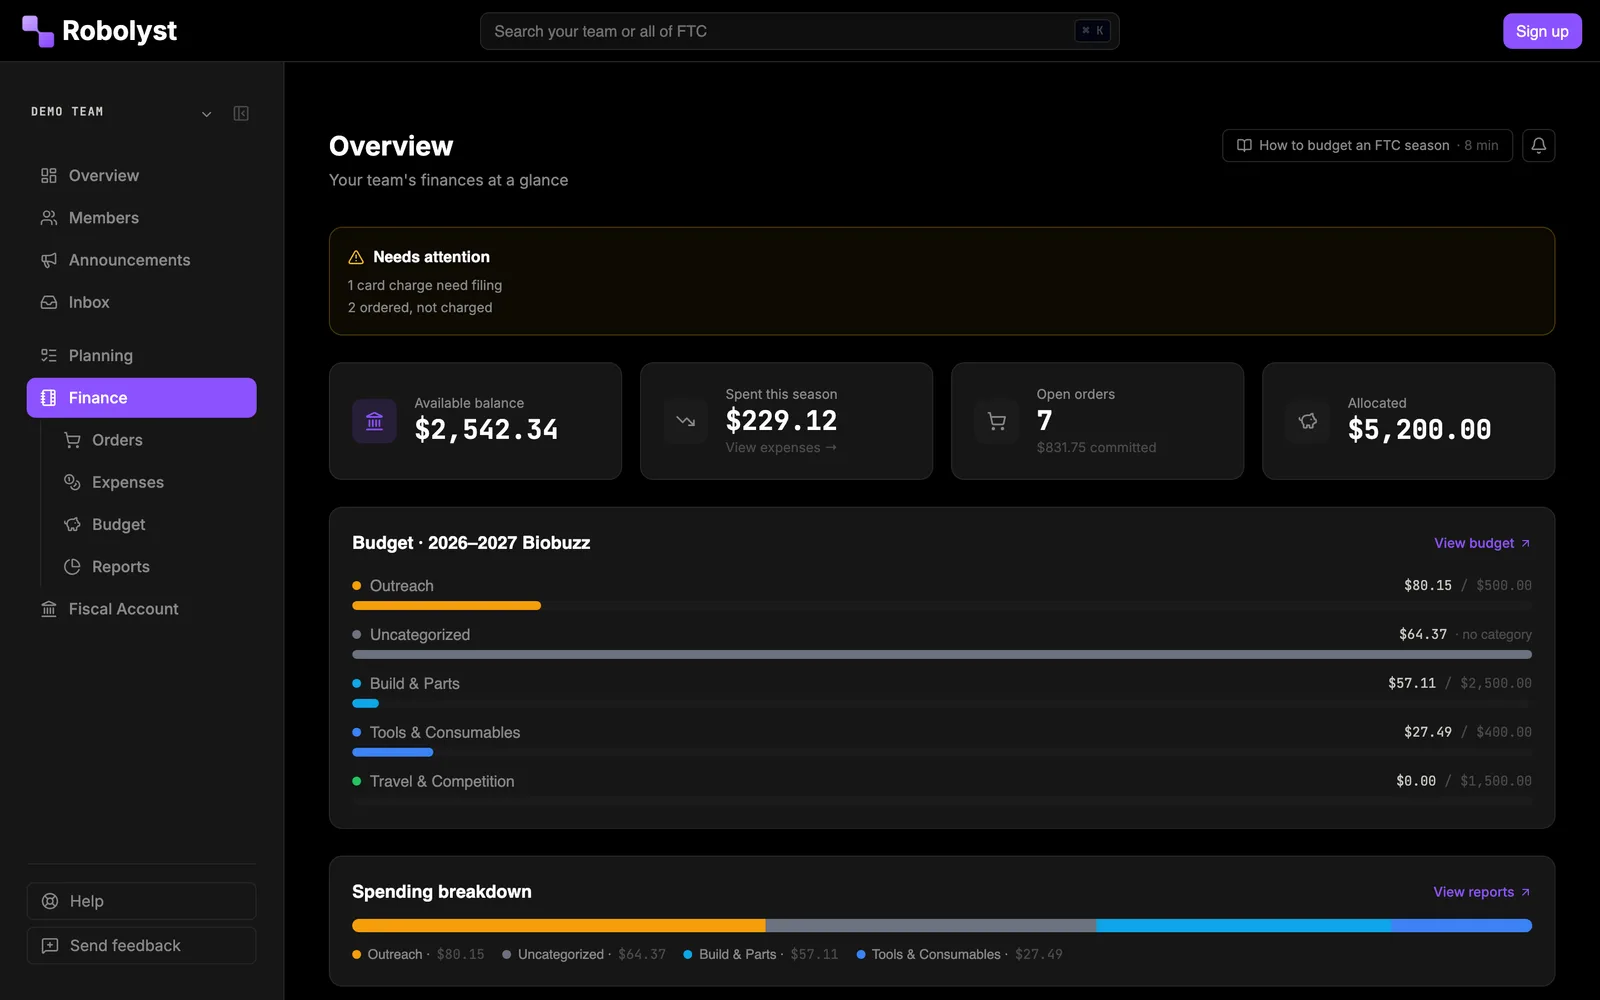Expand the Demo Team switcher dropdown
Image resolution: width=1600 pixels, height=1000 pixels.
click(206, 113)
